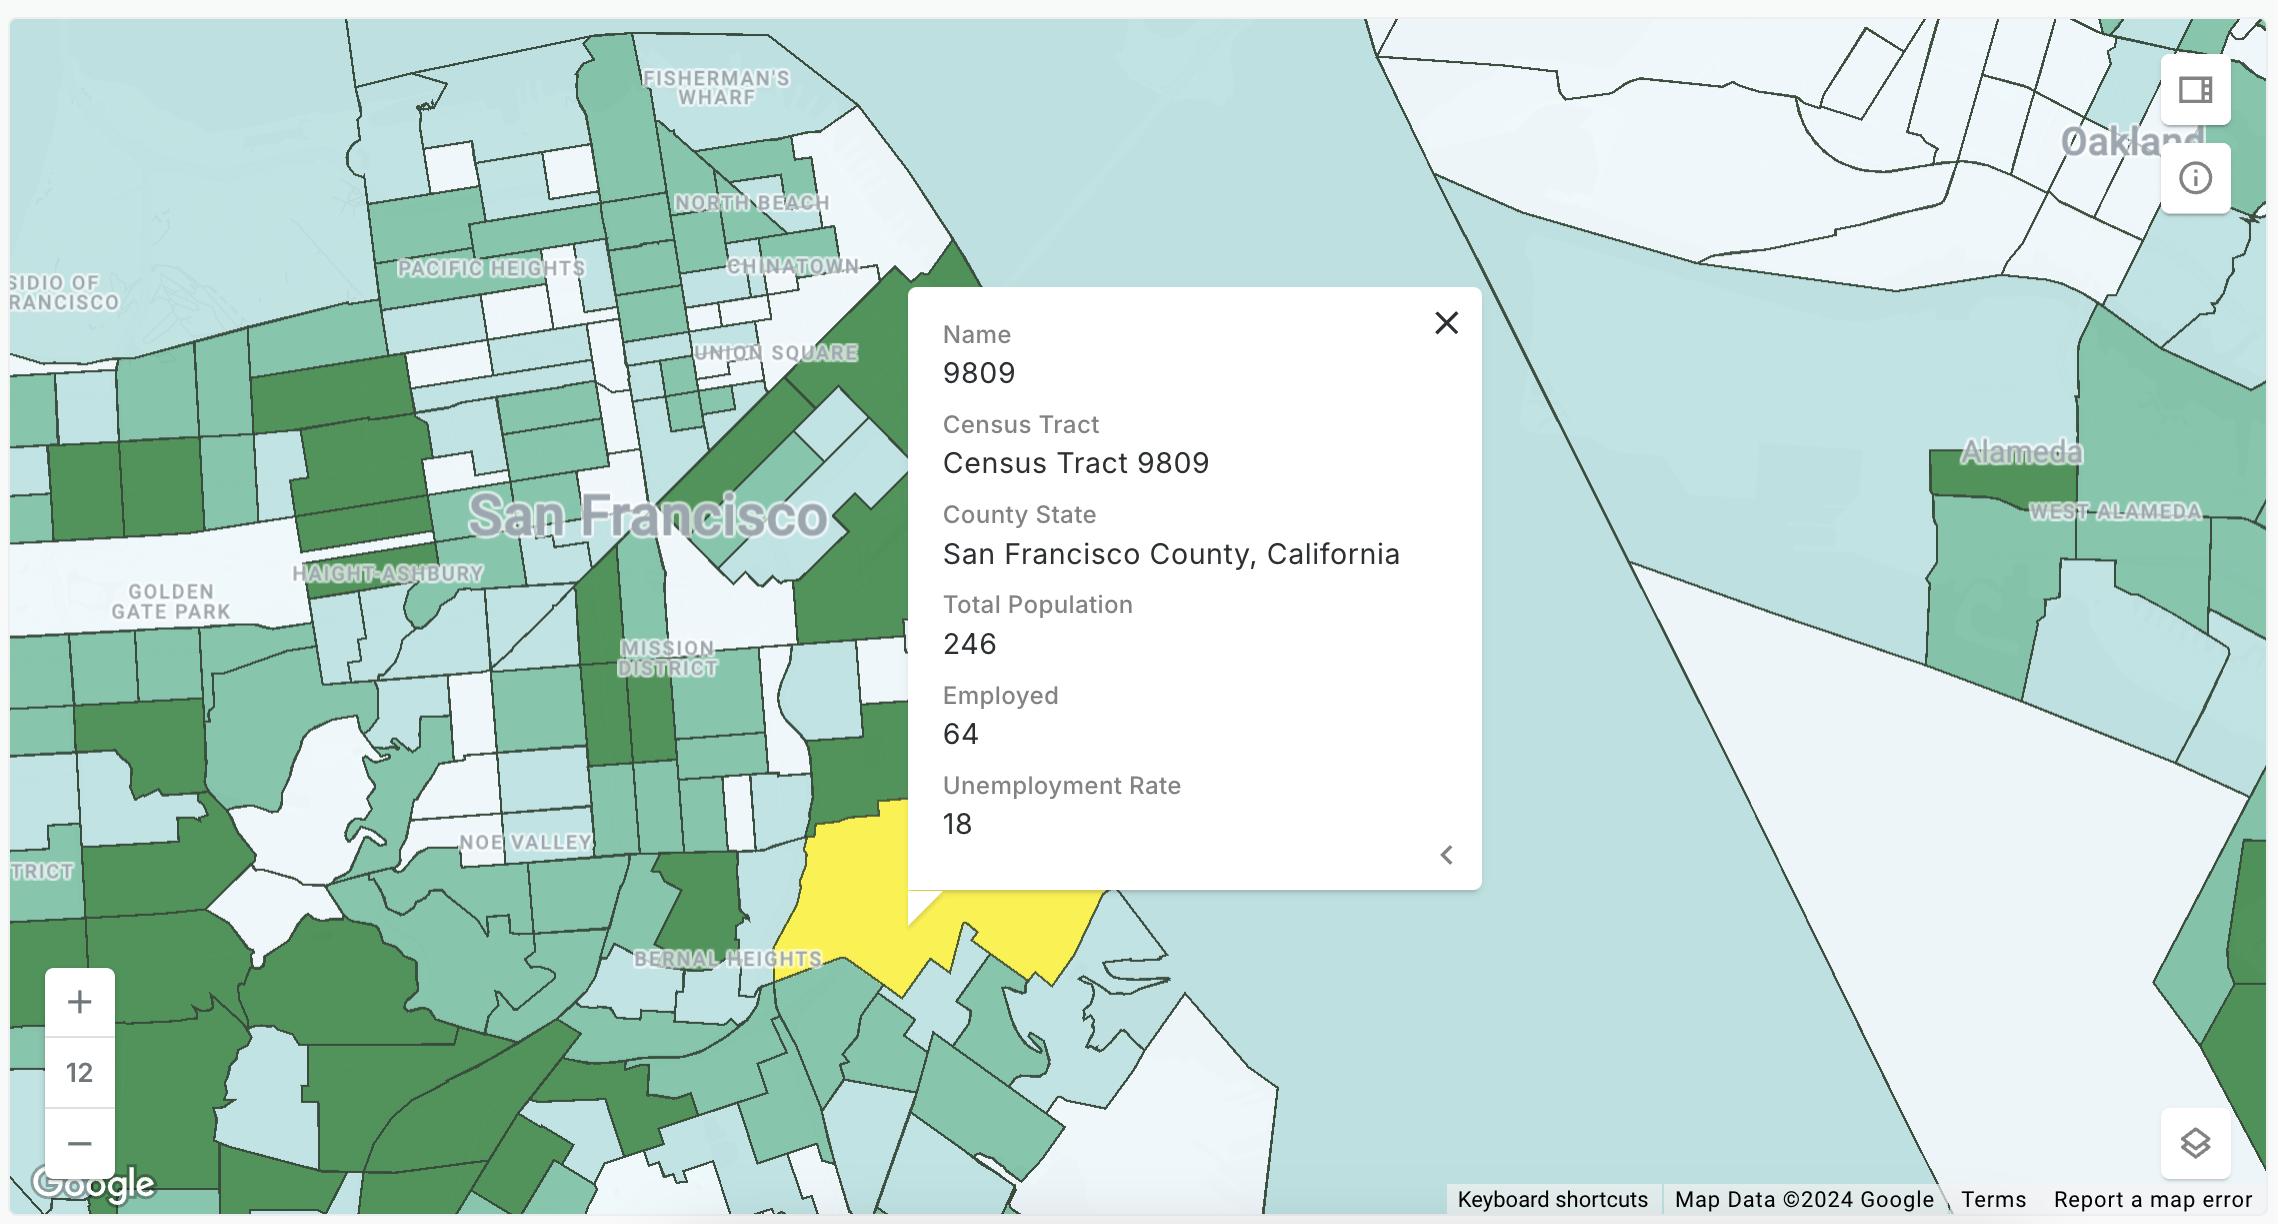Zoom in with plus button
Image resolution: width=2278 pixels, height=1224 pixels.
click(x=80, y=1002)
